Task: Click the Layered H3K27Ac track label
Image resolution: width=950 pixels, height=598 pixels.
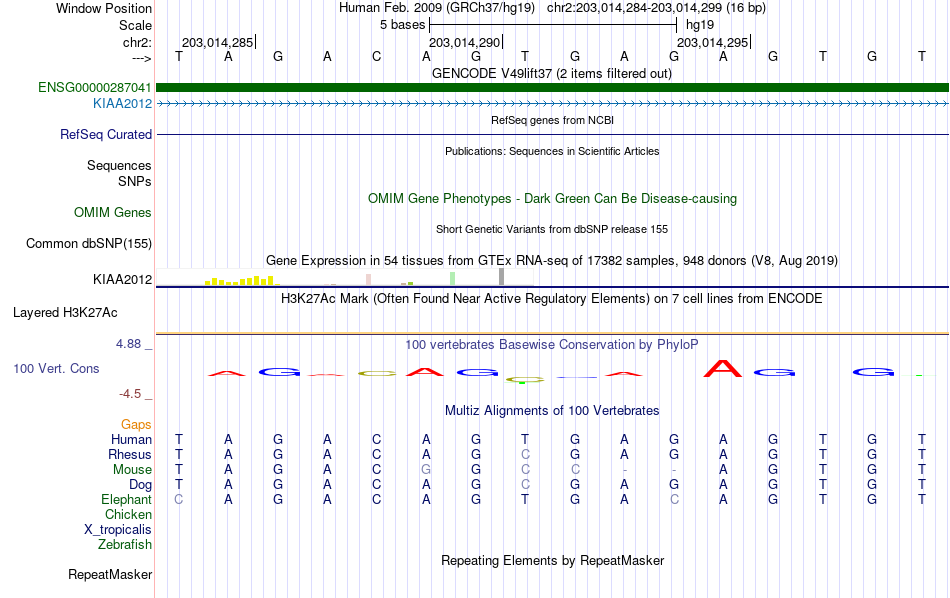Action: pyautogui.click(x=65, y=313)
